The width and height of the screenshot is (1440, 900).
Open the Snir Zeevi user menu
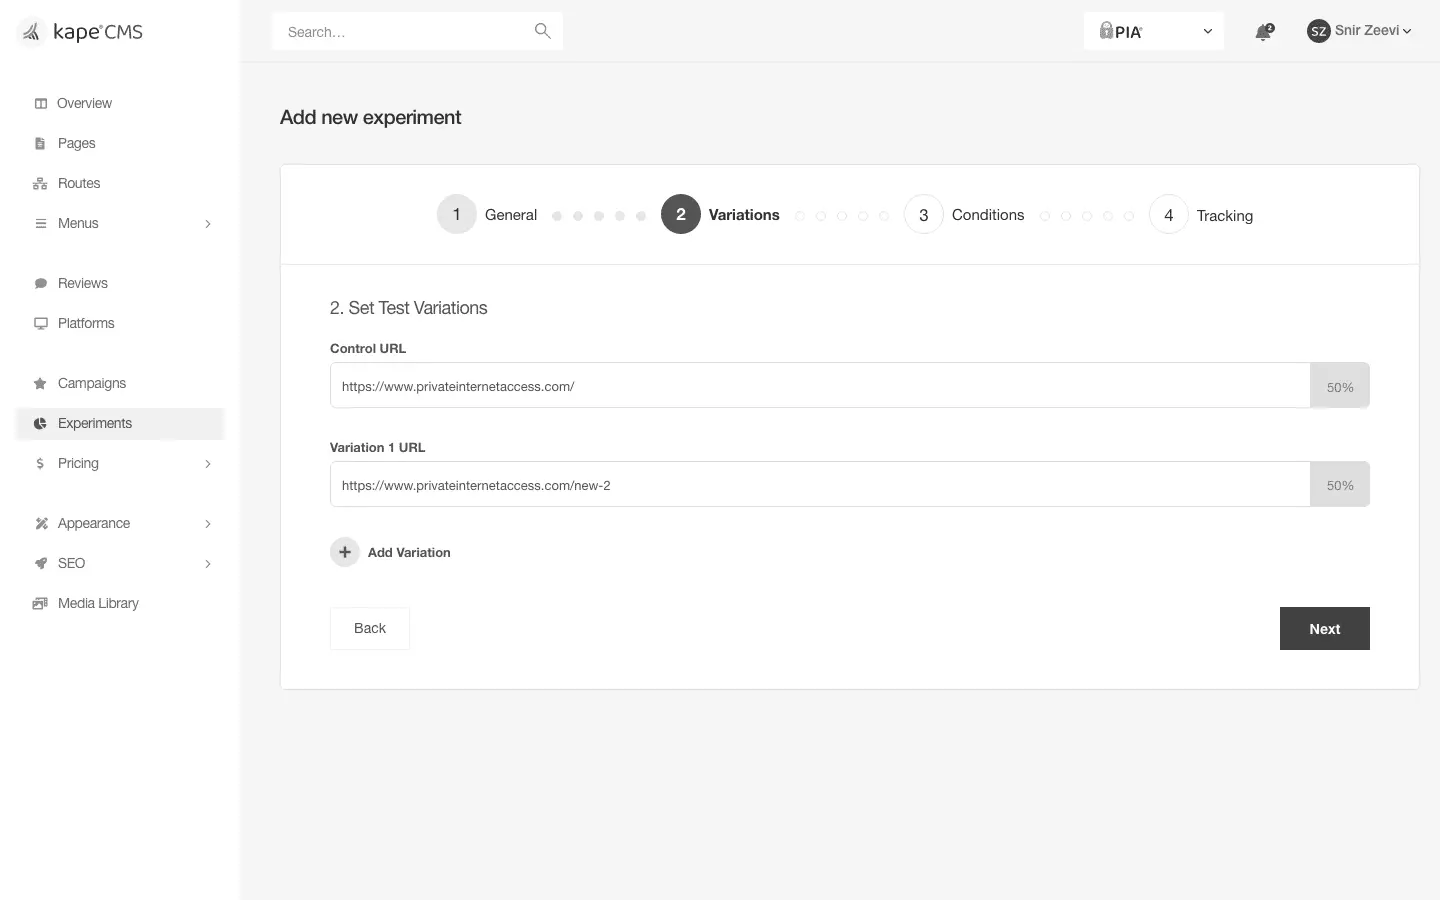point(1359,31)
